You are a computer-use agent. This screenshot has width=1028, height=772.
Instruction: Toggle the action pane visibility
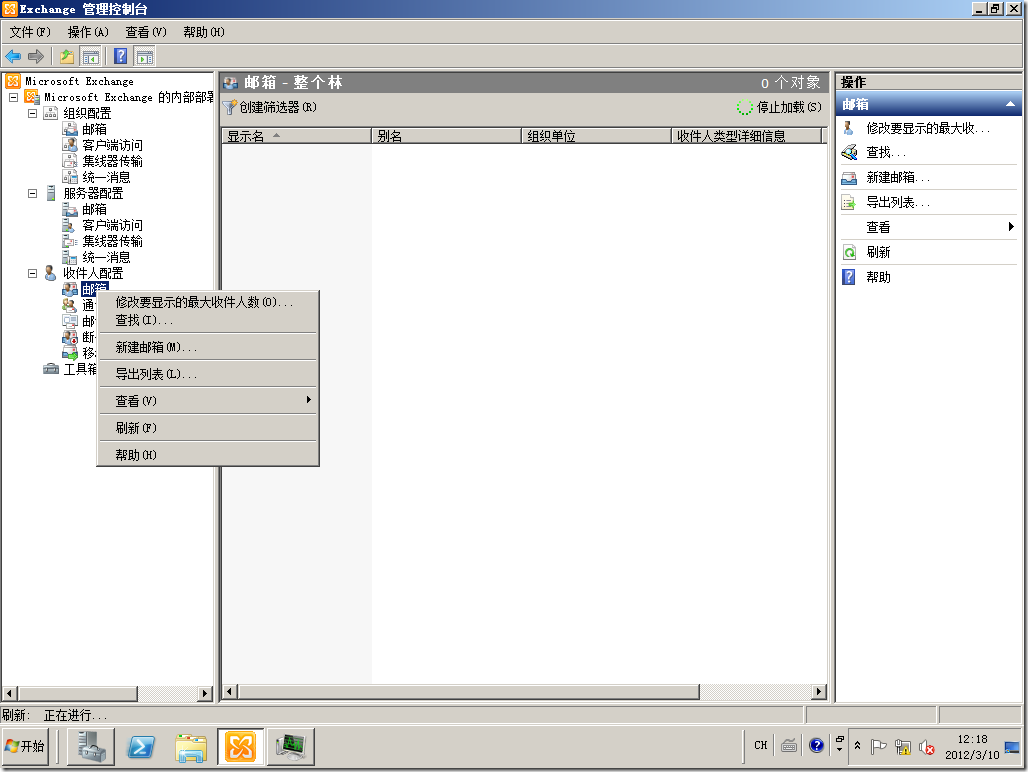[x=143, y=56]
